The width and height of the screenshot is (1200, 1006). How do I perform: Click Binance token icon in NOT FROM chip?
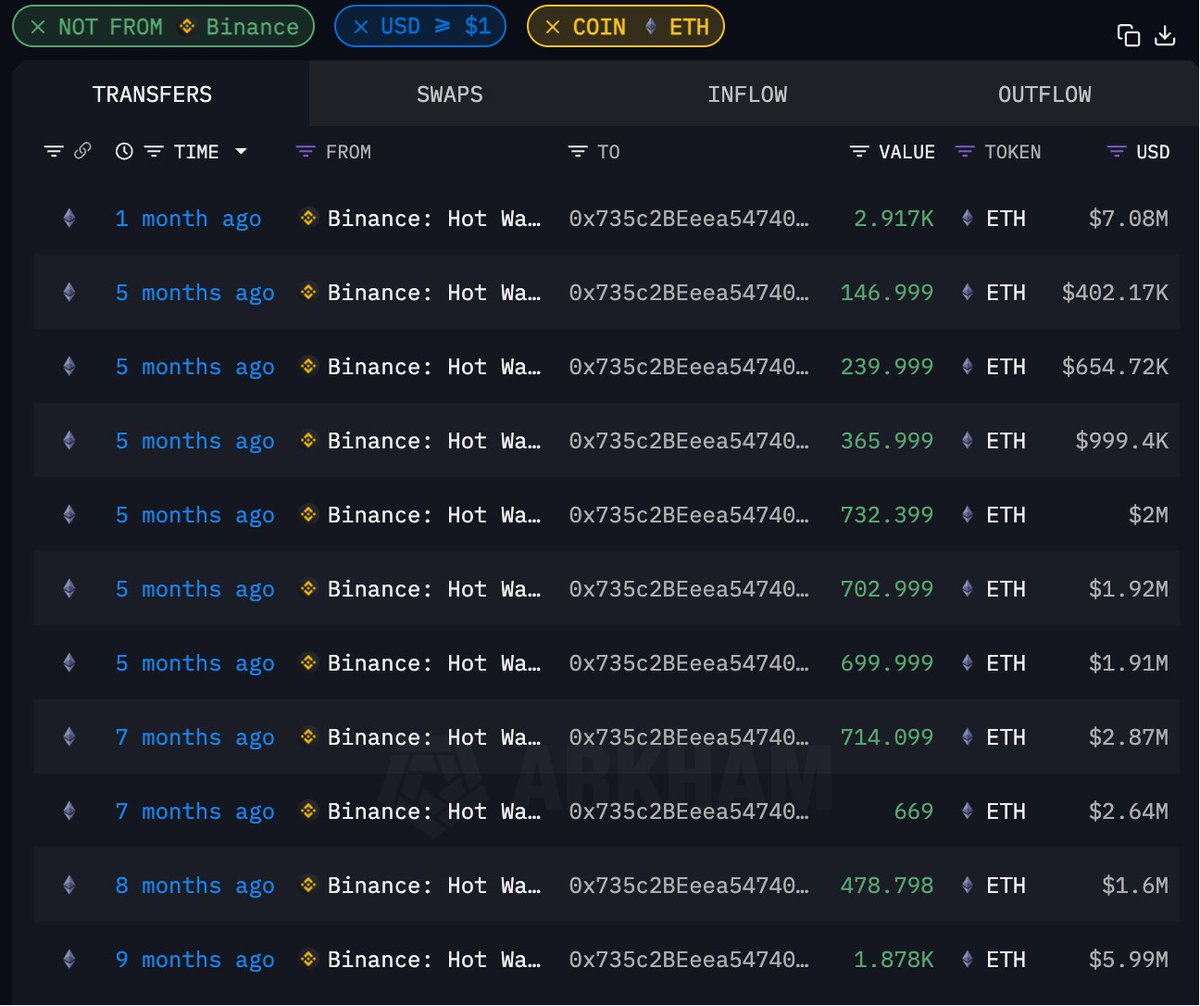[186, 27]
